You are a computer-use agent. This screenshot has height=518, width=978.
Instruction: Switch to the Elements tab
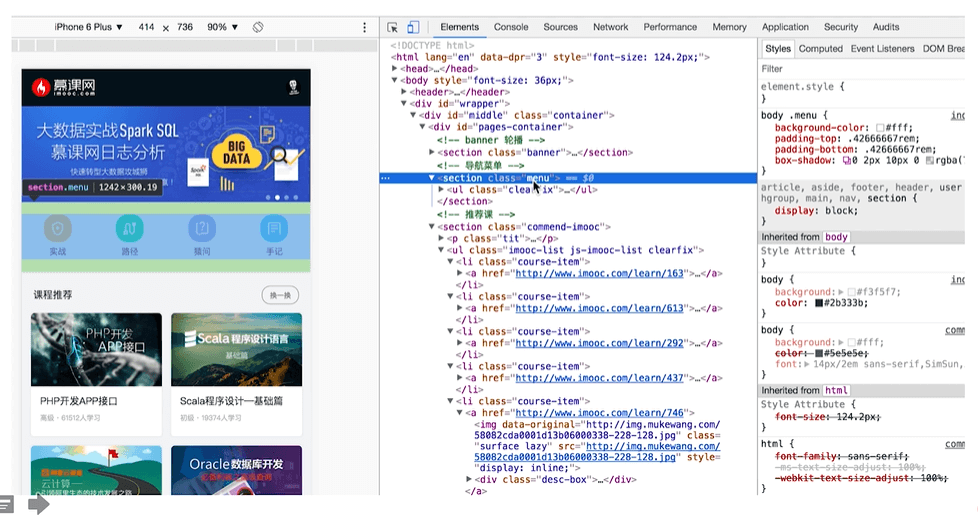coord(460,27)
